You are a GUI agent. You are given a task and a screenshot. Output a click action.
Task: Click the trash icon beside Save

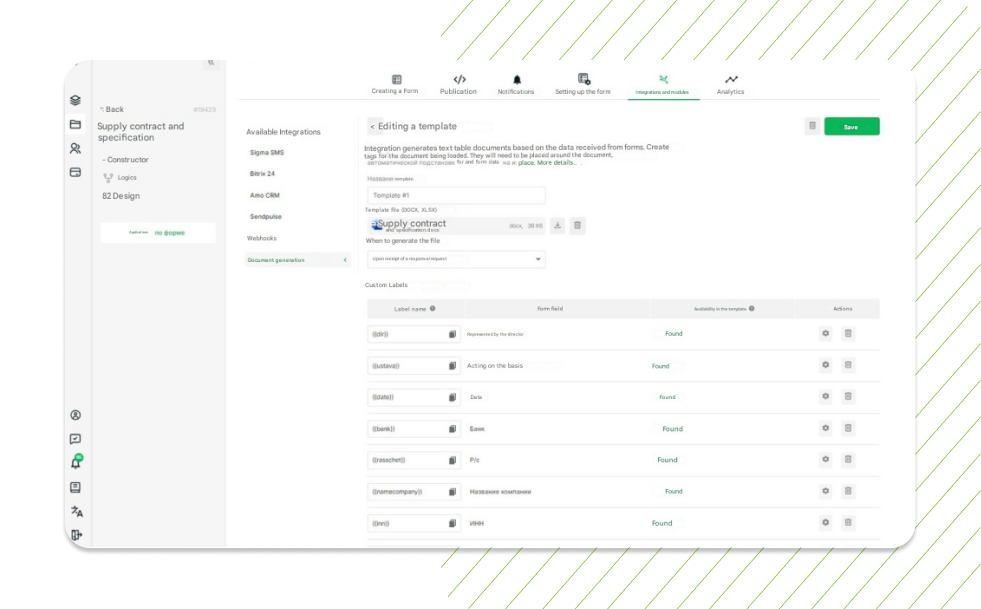point(812,126)
